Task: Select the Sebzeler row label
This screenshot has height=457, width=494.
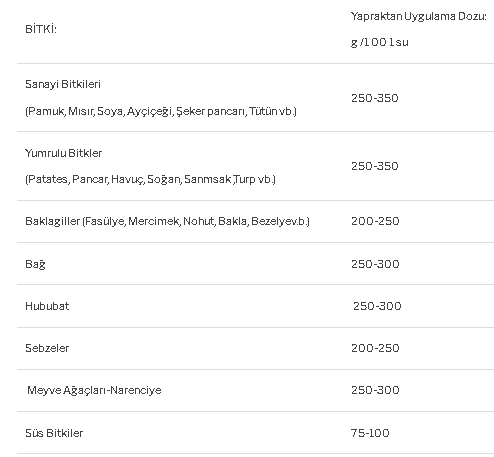Action: pyautogui.click(x=47, y=348)
